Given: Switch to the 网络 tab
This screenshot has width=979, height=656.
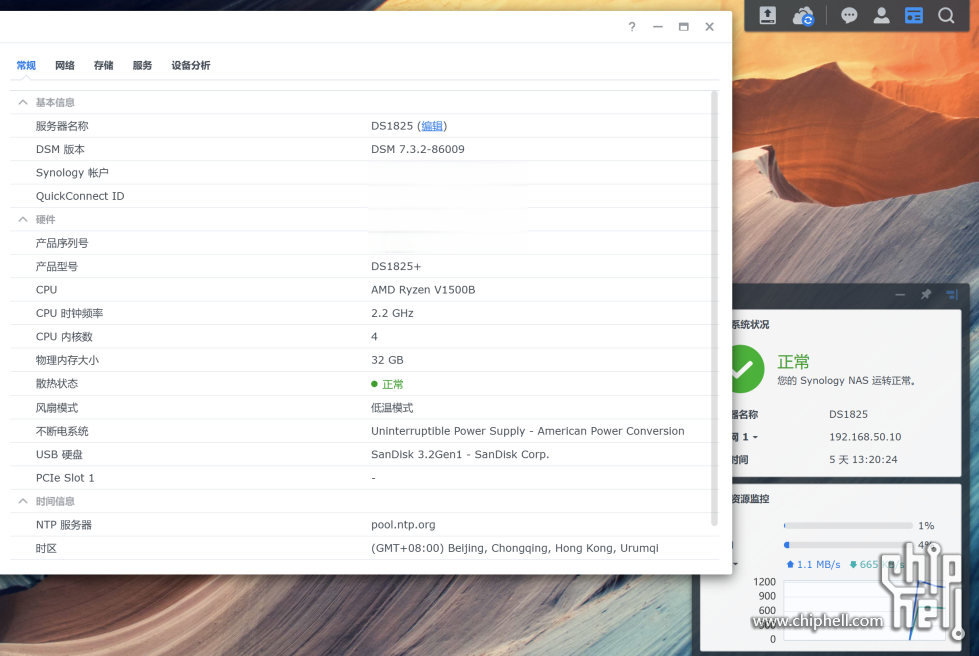Looking at the screenshot, I should coord(64,65).
